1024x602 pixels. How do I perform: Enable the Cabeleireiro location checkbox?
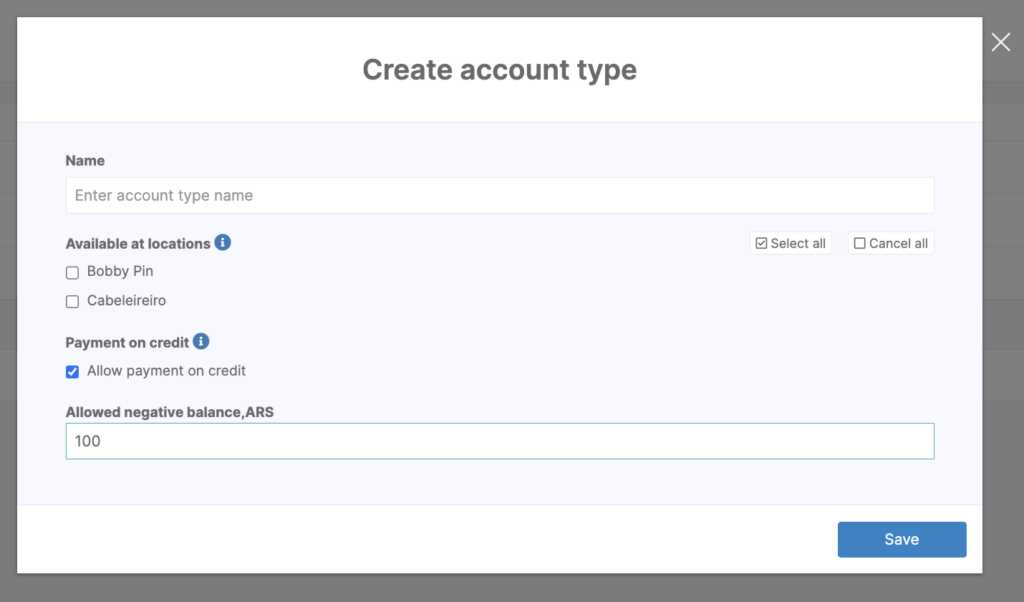point(72,301)
